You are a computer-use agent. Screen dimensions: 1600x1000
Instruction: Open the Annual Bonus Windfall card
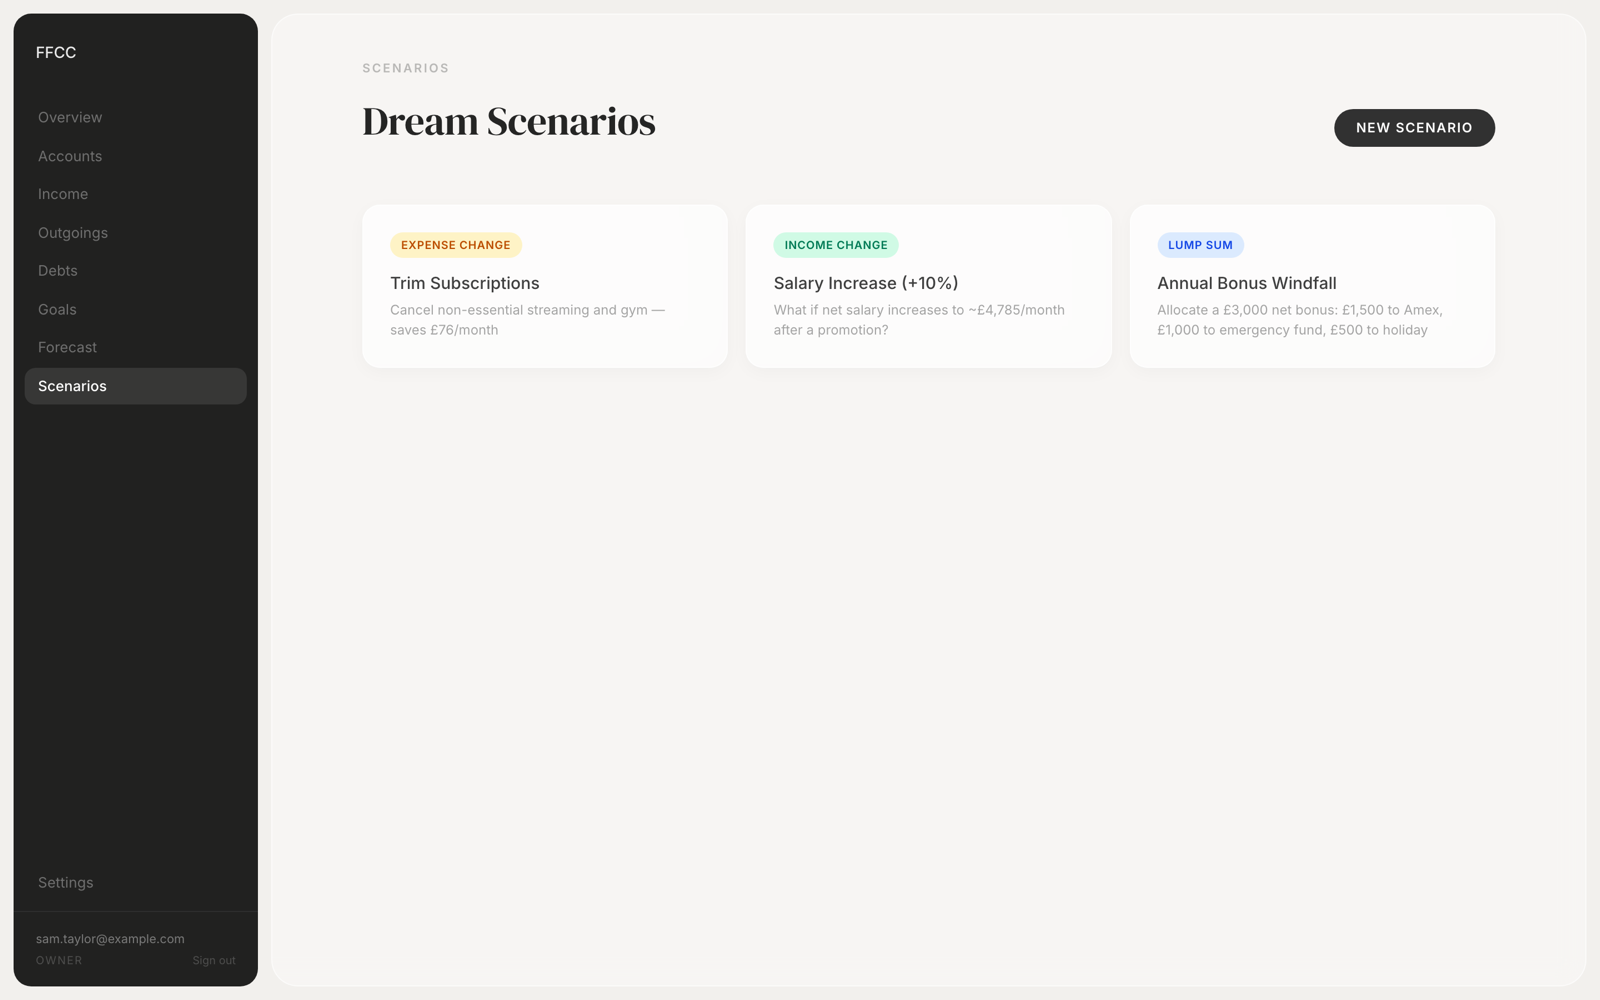coord(1312,286)
